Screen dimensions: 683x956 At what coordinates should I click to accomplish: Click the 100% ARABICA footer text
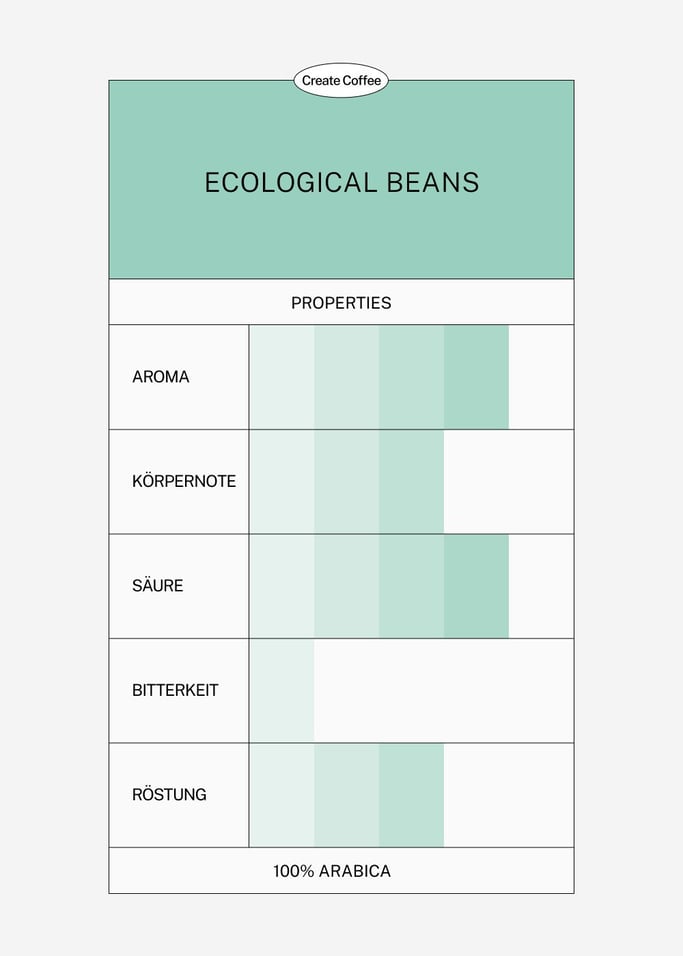[x=332, y=871]
